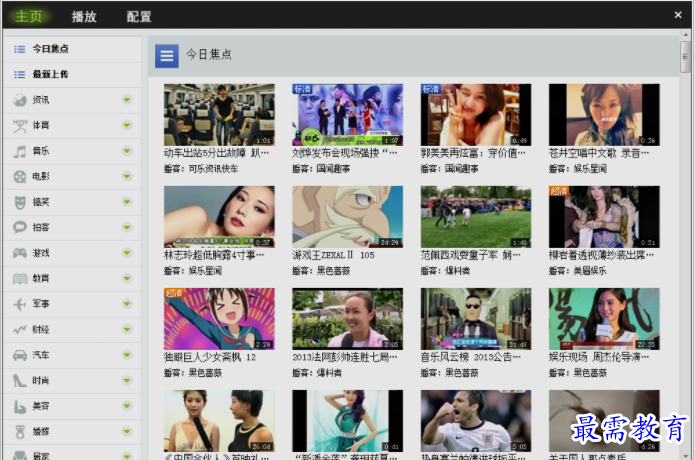Click the 电影 film reel icon
The width and height of the screenshot is (695, 460).
pyautogui.click(x=20, y=177)
